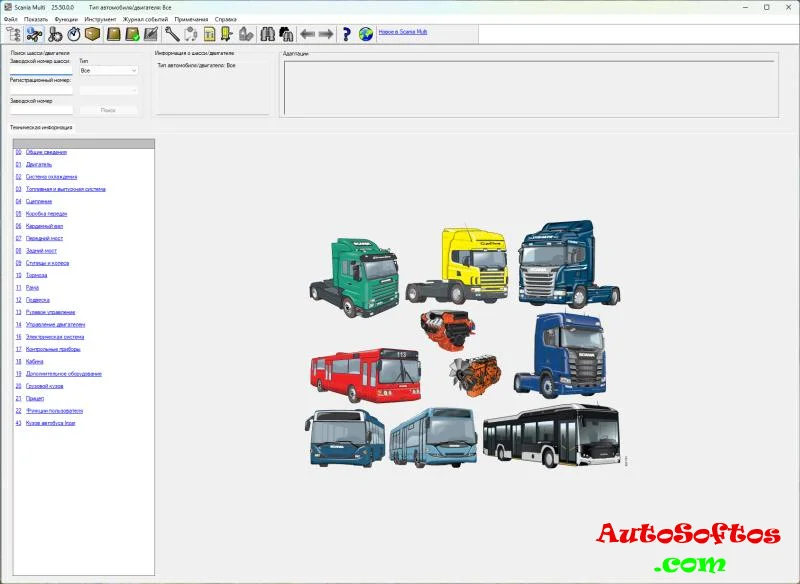Click the gears and wrench toolbar icon
The height and width of the screenshot is (584, 800).
pos(55,34)
